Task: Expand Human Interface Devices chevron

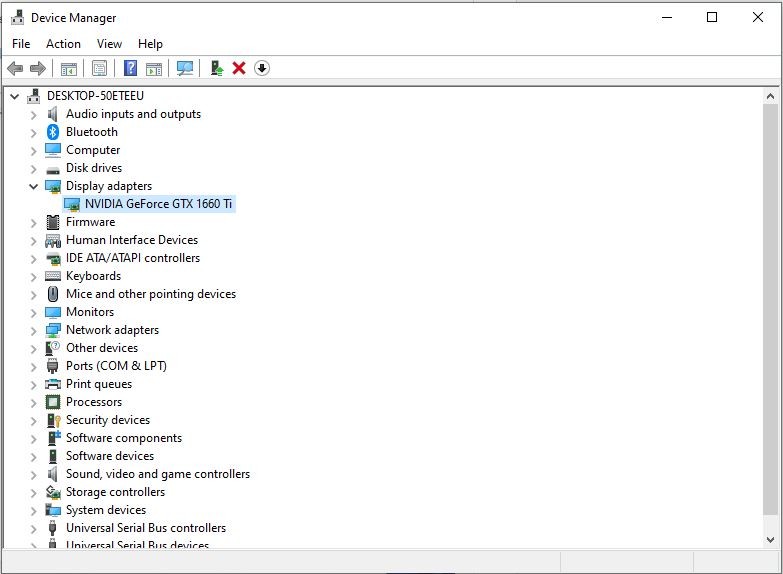Action: coord(33,241)
